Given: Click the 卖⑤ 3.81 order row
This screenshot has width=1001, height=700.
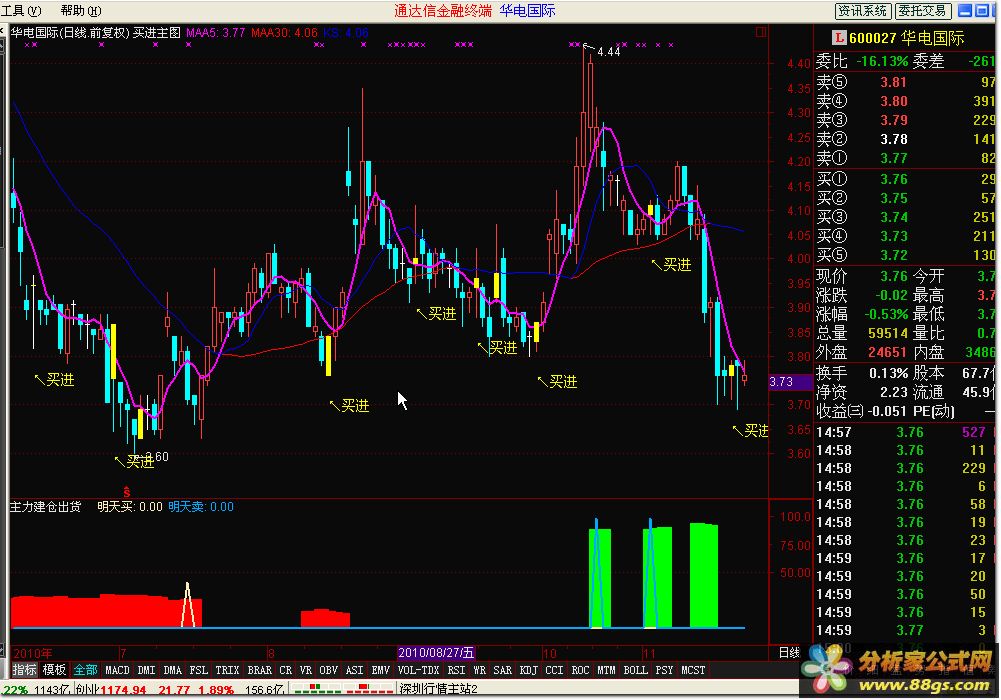Looking at the screenshot, I should (905, 82).
